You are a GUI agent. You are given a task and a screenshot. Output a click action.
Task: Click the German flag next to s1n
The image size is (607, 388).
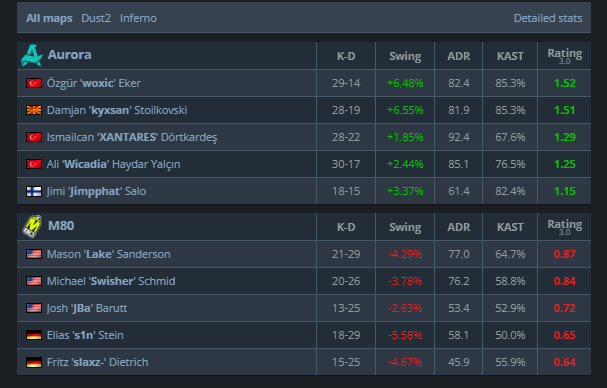tap(34, 335)
